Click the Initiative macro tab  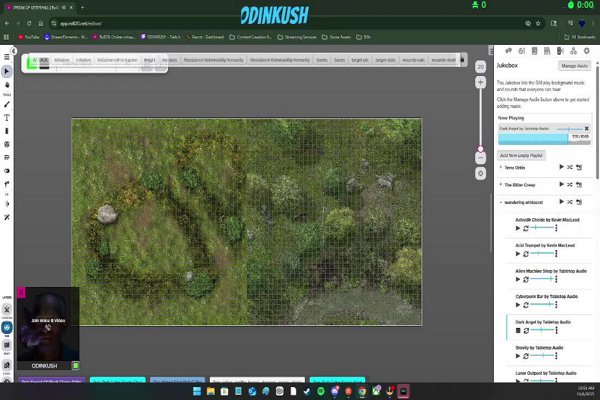[x=62, y=60]
